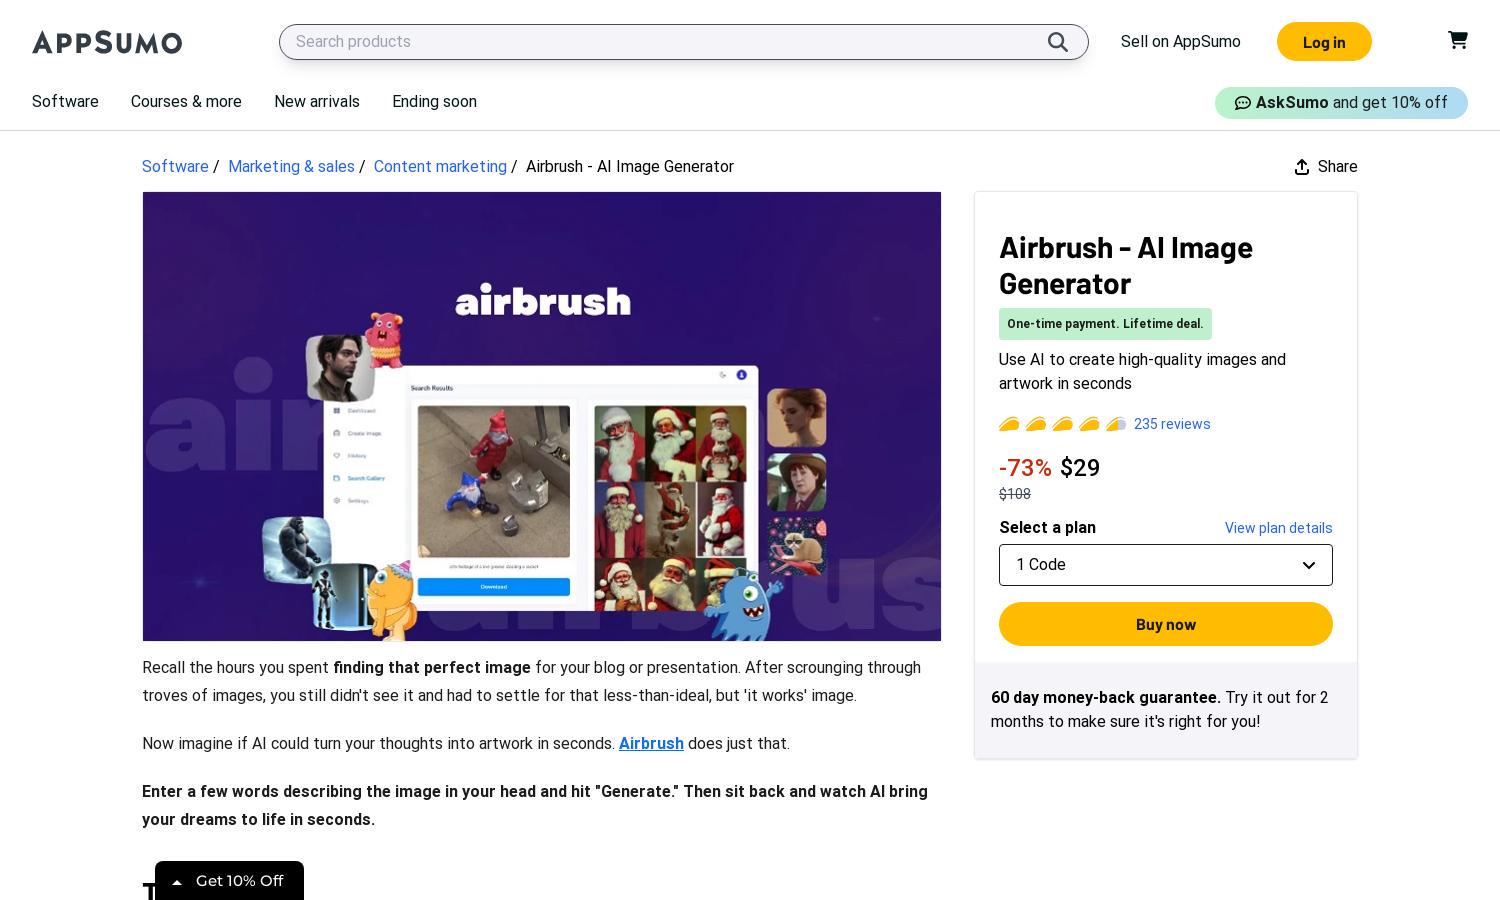Open Courses & more menu
Screen dimensions: 1500x900
pyautogui.click(x=186, y=102)
